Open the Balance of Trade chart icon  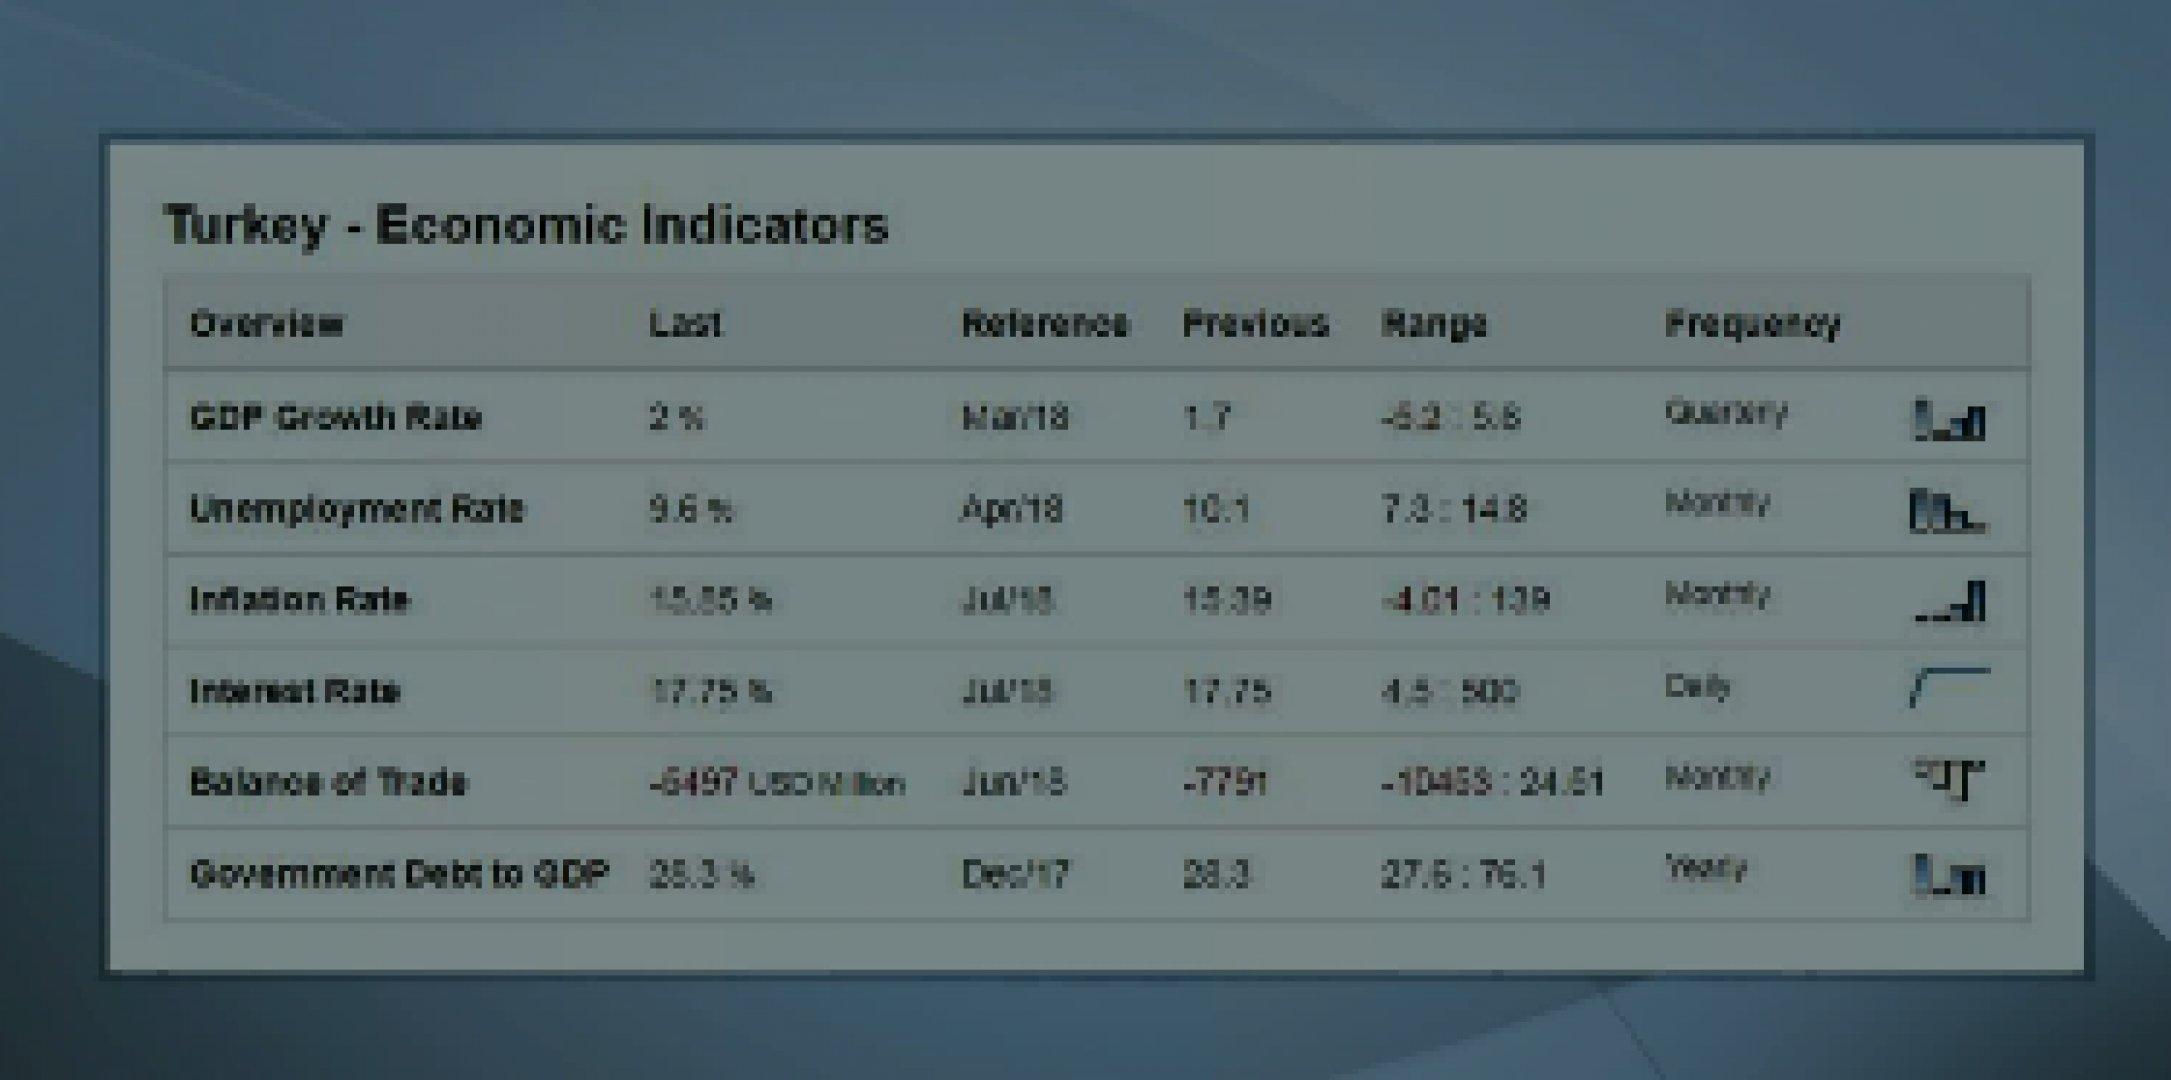point(1949,779)
